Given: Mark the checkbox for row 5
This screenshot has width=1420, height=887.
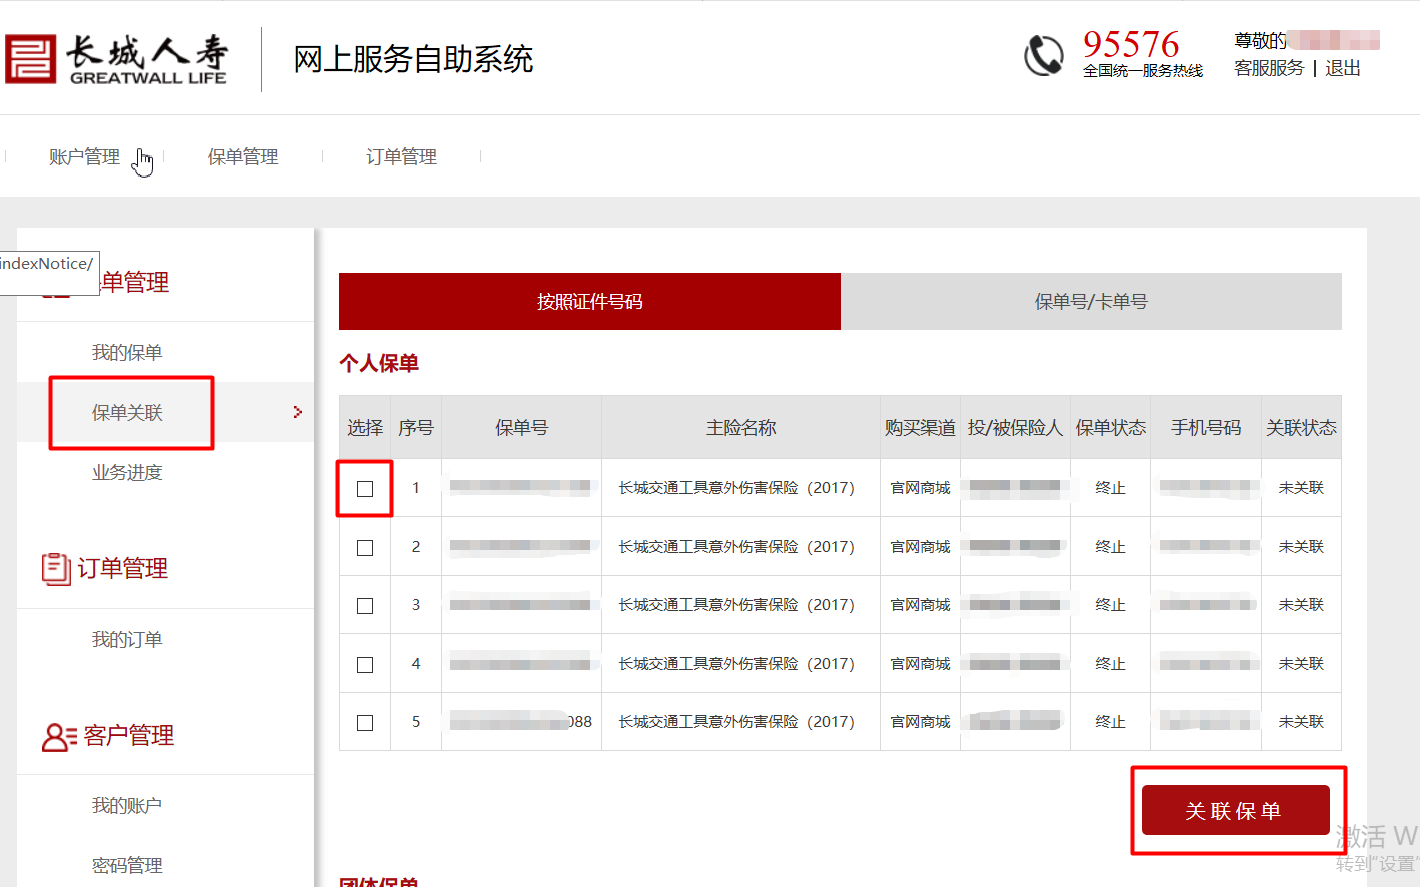Looking at the screenshot, I should pos(365,723).
